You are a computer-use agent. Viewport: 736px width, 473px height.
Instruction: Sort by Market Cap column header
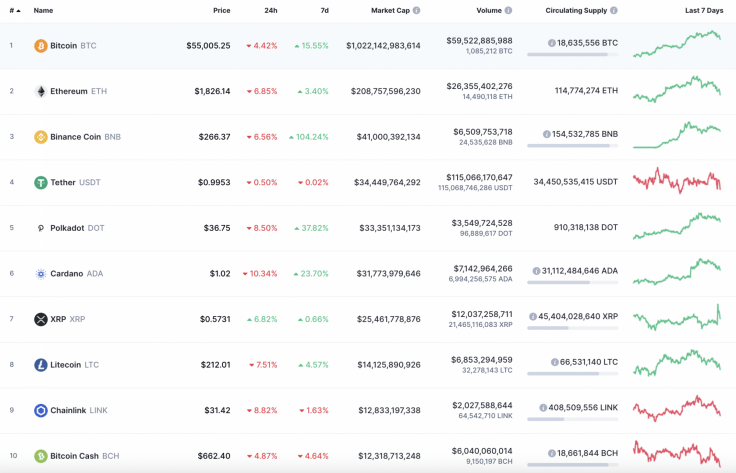[390, 10]
